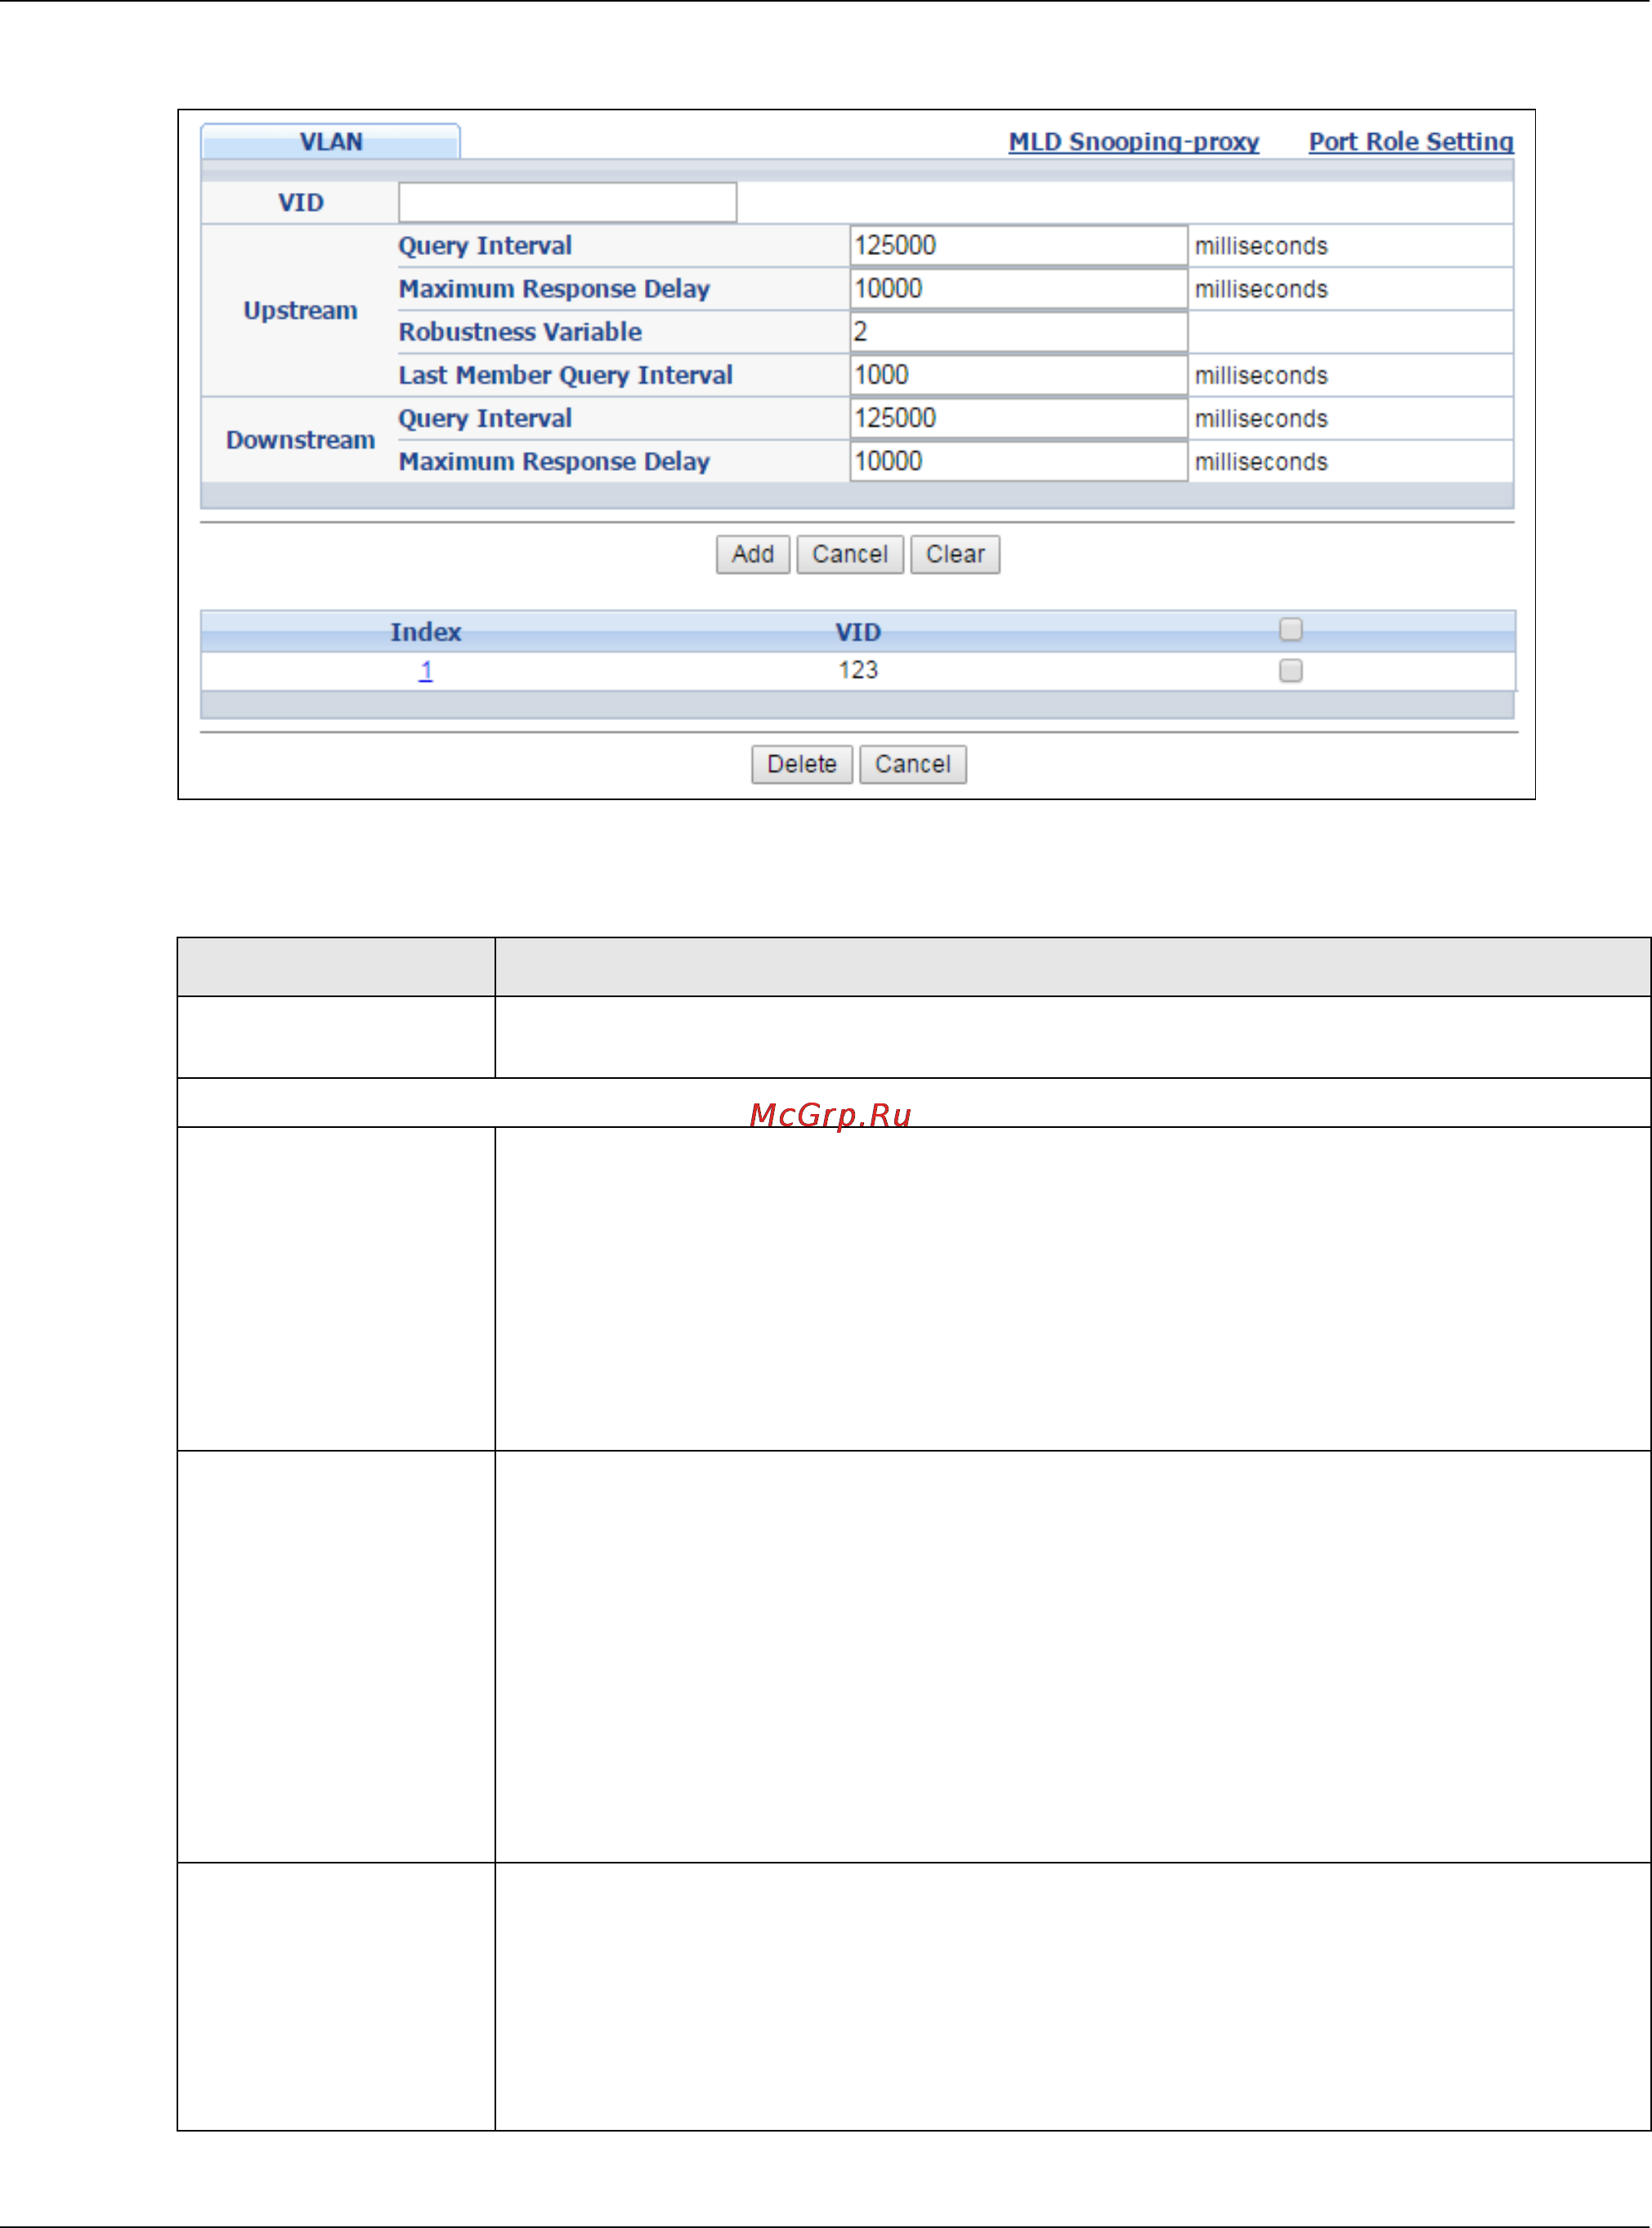Image resolution: width=1652 pixels, height=2228 pixels.
Task: Click the Downstream Query Interval field
Action: point(1018,418)
